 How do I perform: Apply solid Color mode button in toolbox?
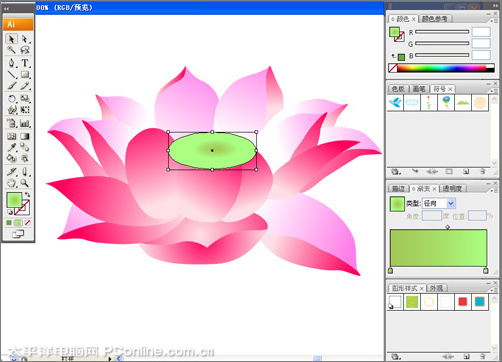[x=9, y=222]
